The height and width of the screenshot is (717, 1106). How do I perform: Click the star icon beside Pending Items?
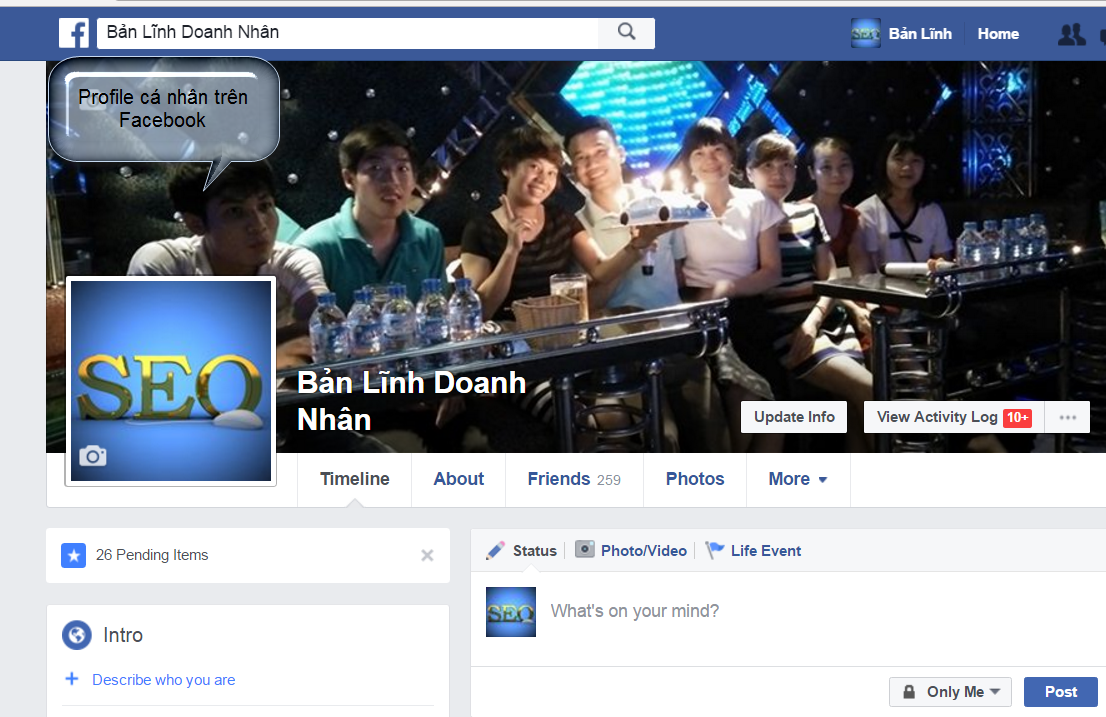click(x=73, y=555)
